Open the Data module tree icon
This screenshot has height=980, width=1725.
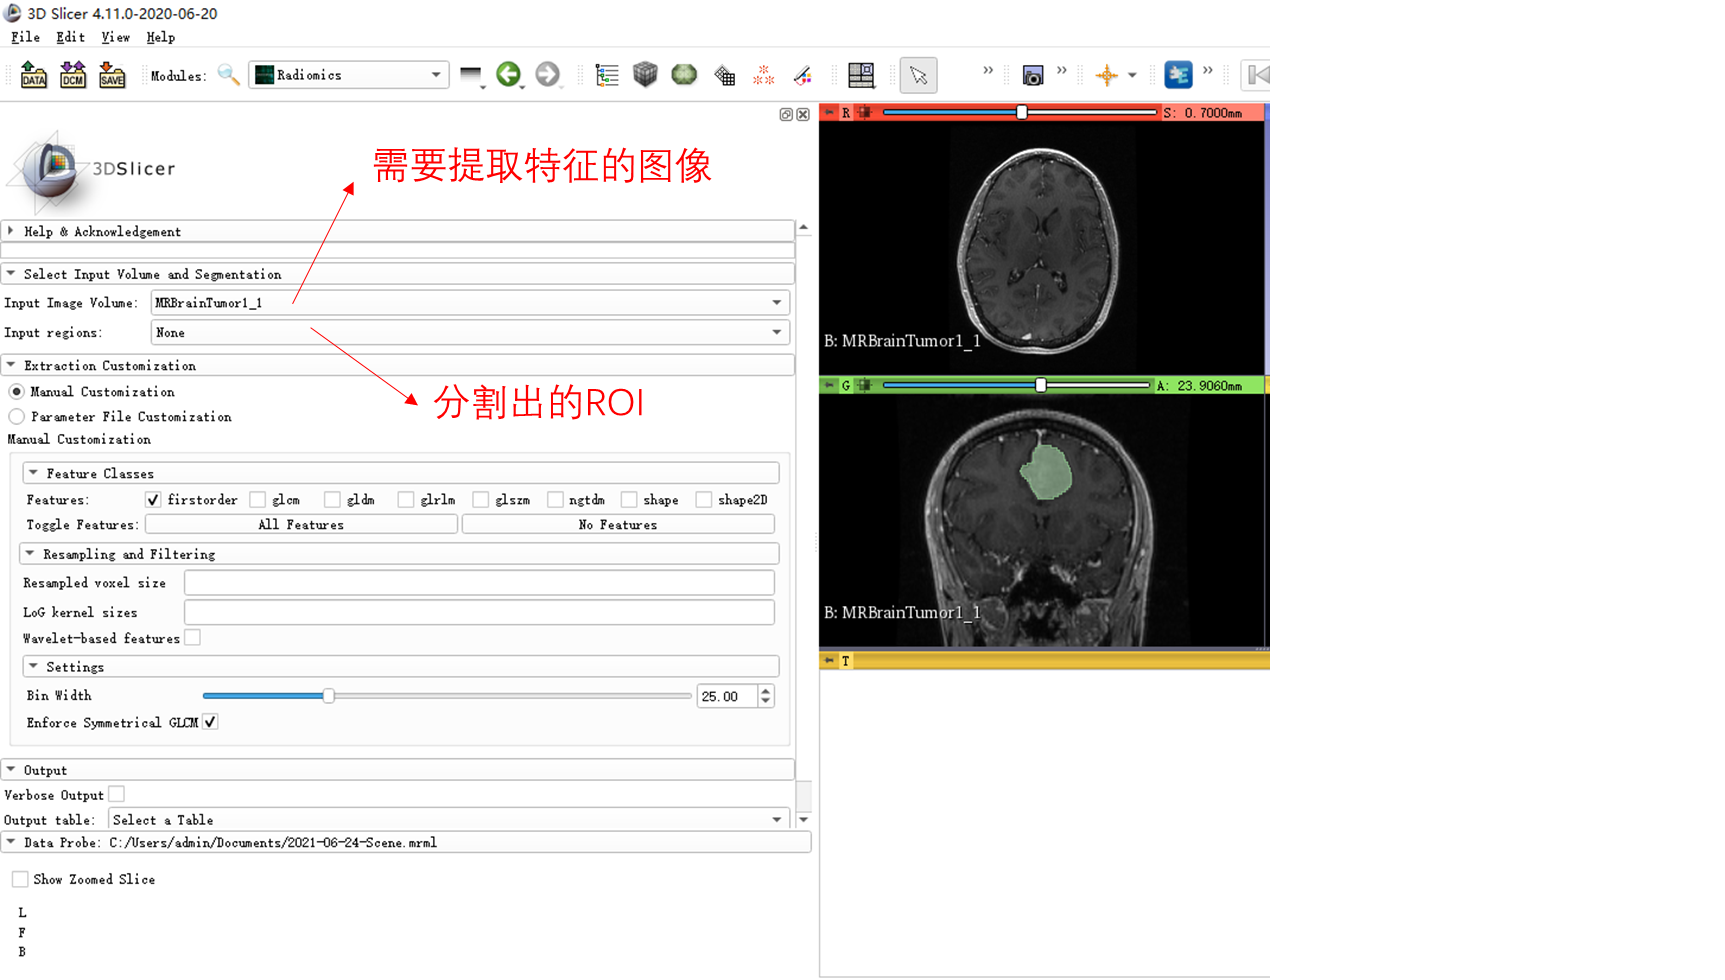pos(607,75)
